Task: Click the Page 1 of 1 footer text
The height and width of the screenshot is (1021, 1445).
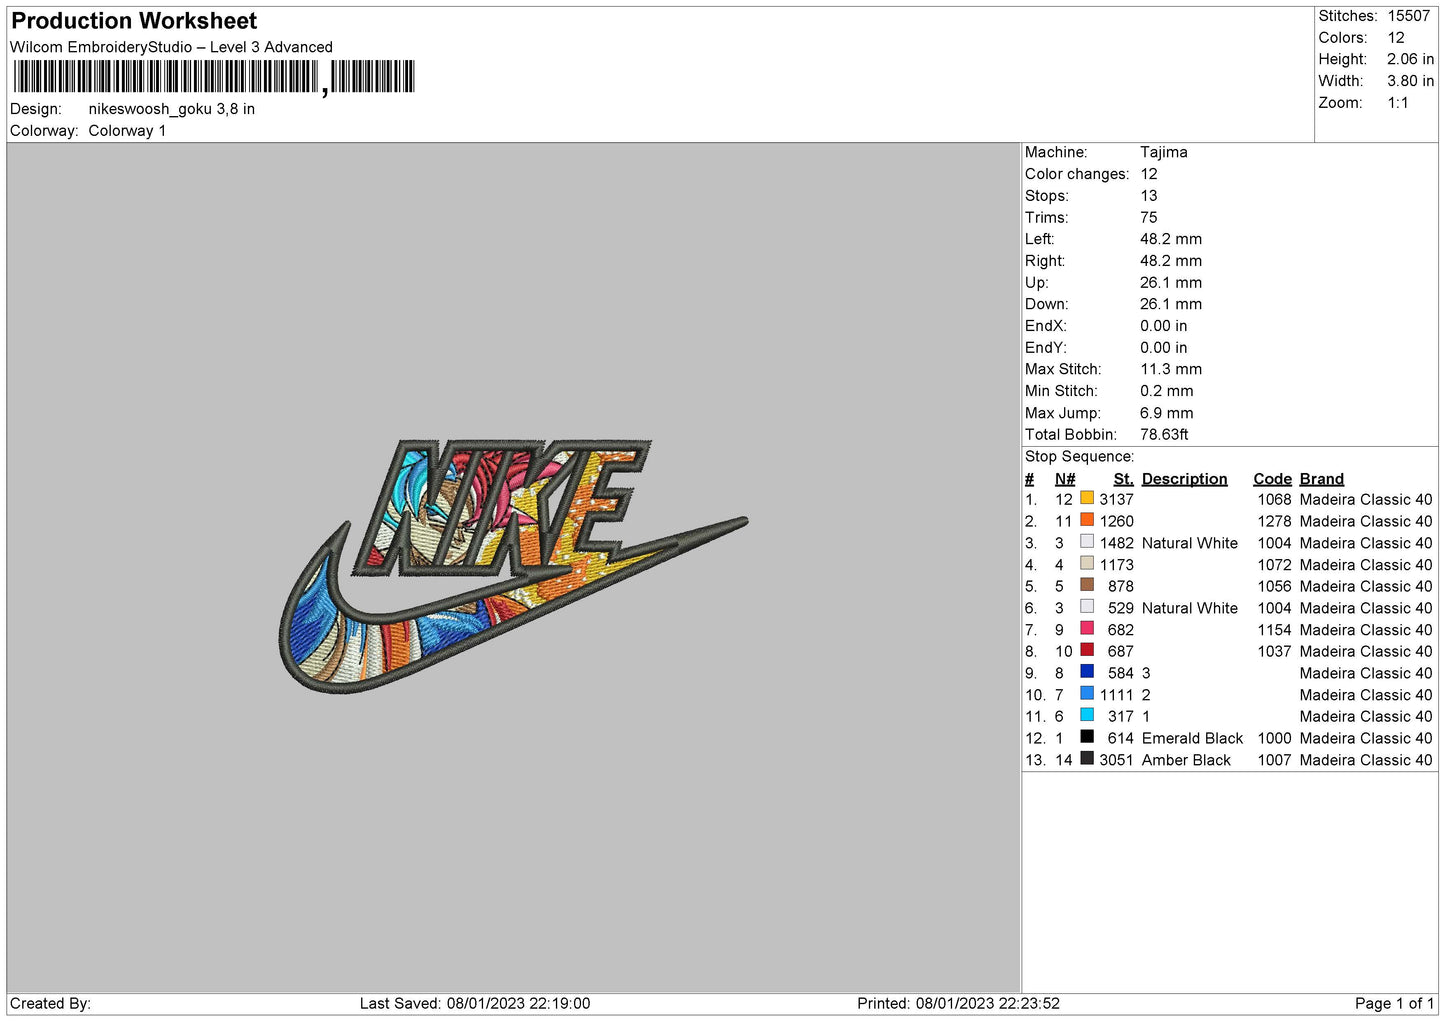Action: [x=1394, y=1003]
